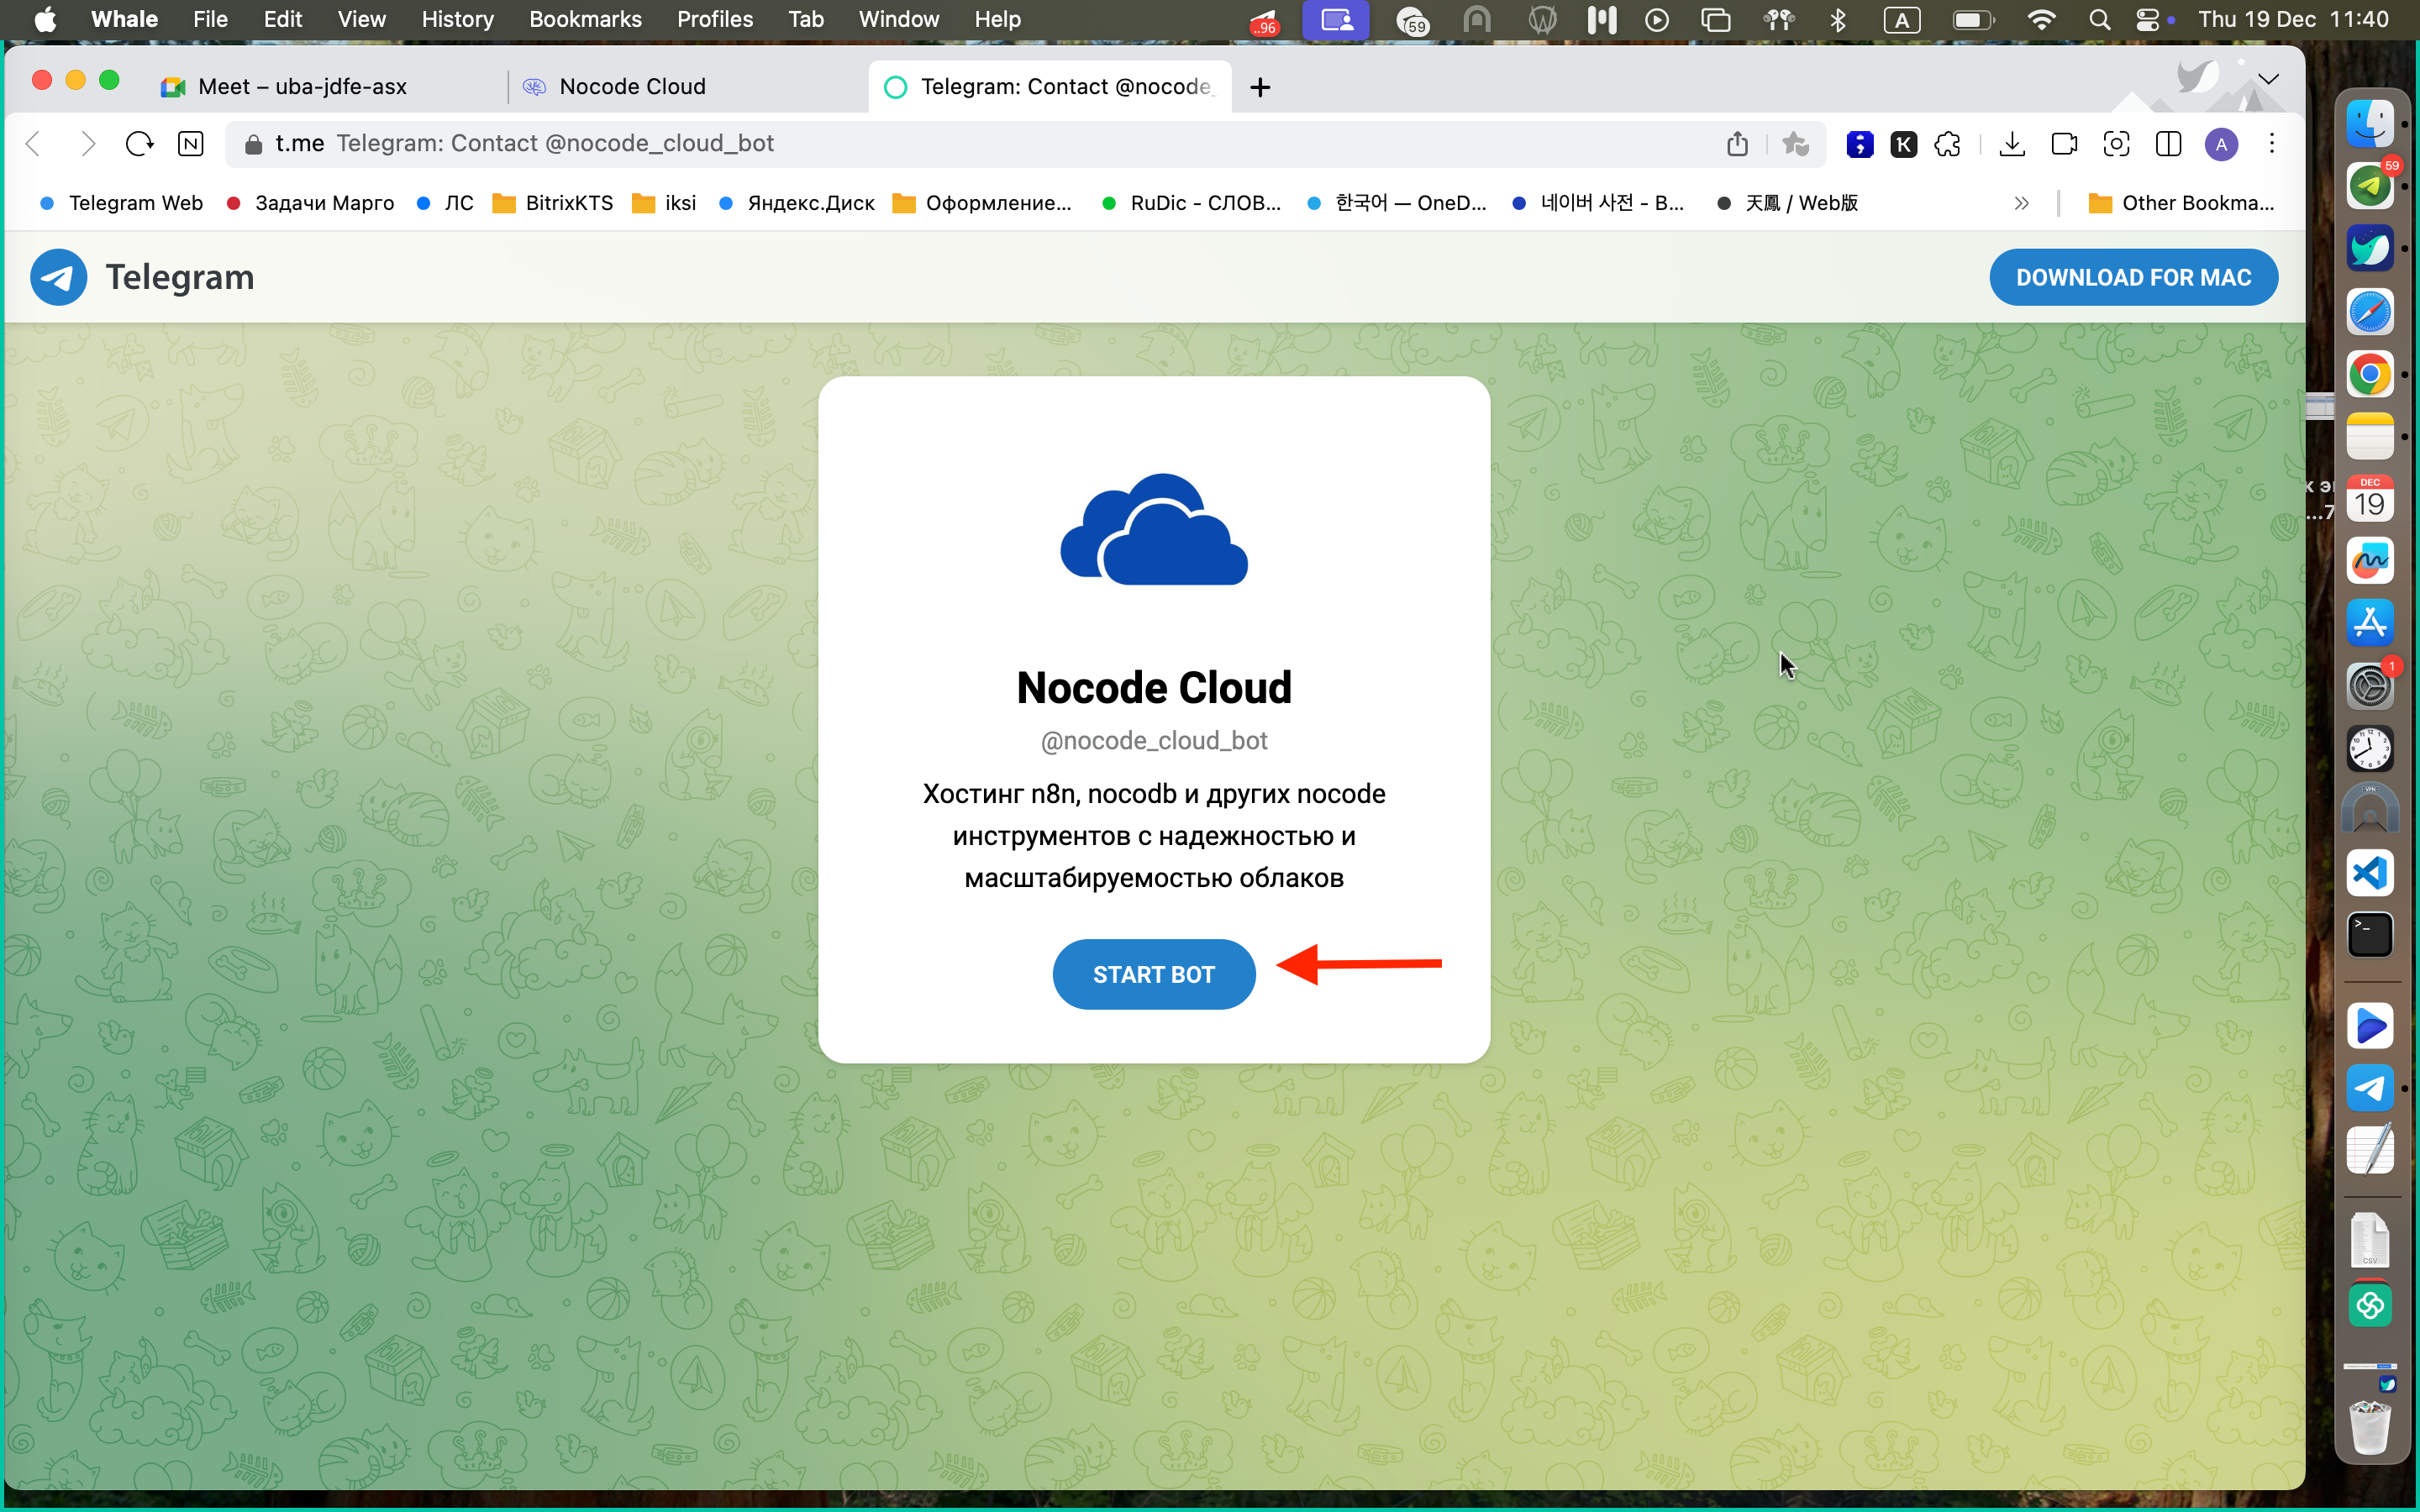Open Bluetooth status in menu bar

point(1838,19)
